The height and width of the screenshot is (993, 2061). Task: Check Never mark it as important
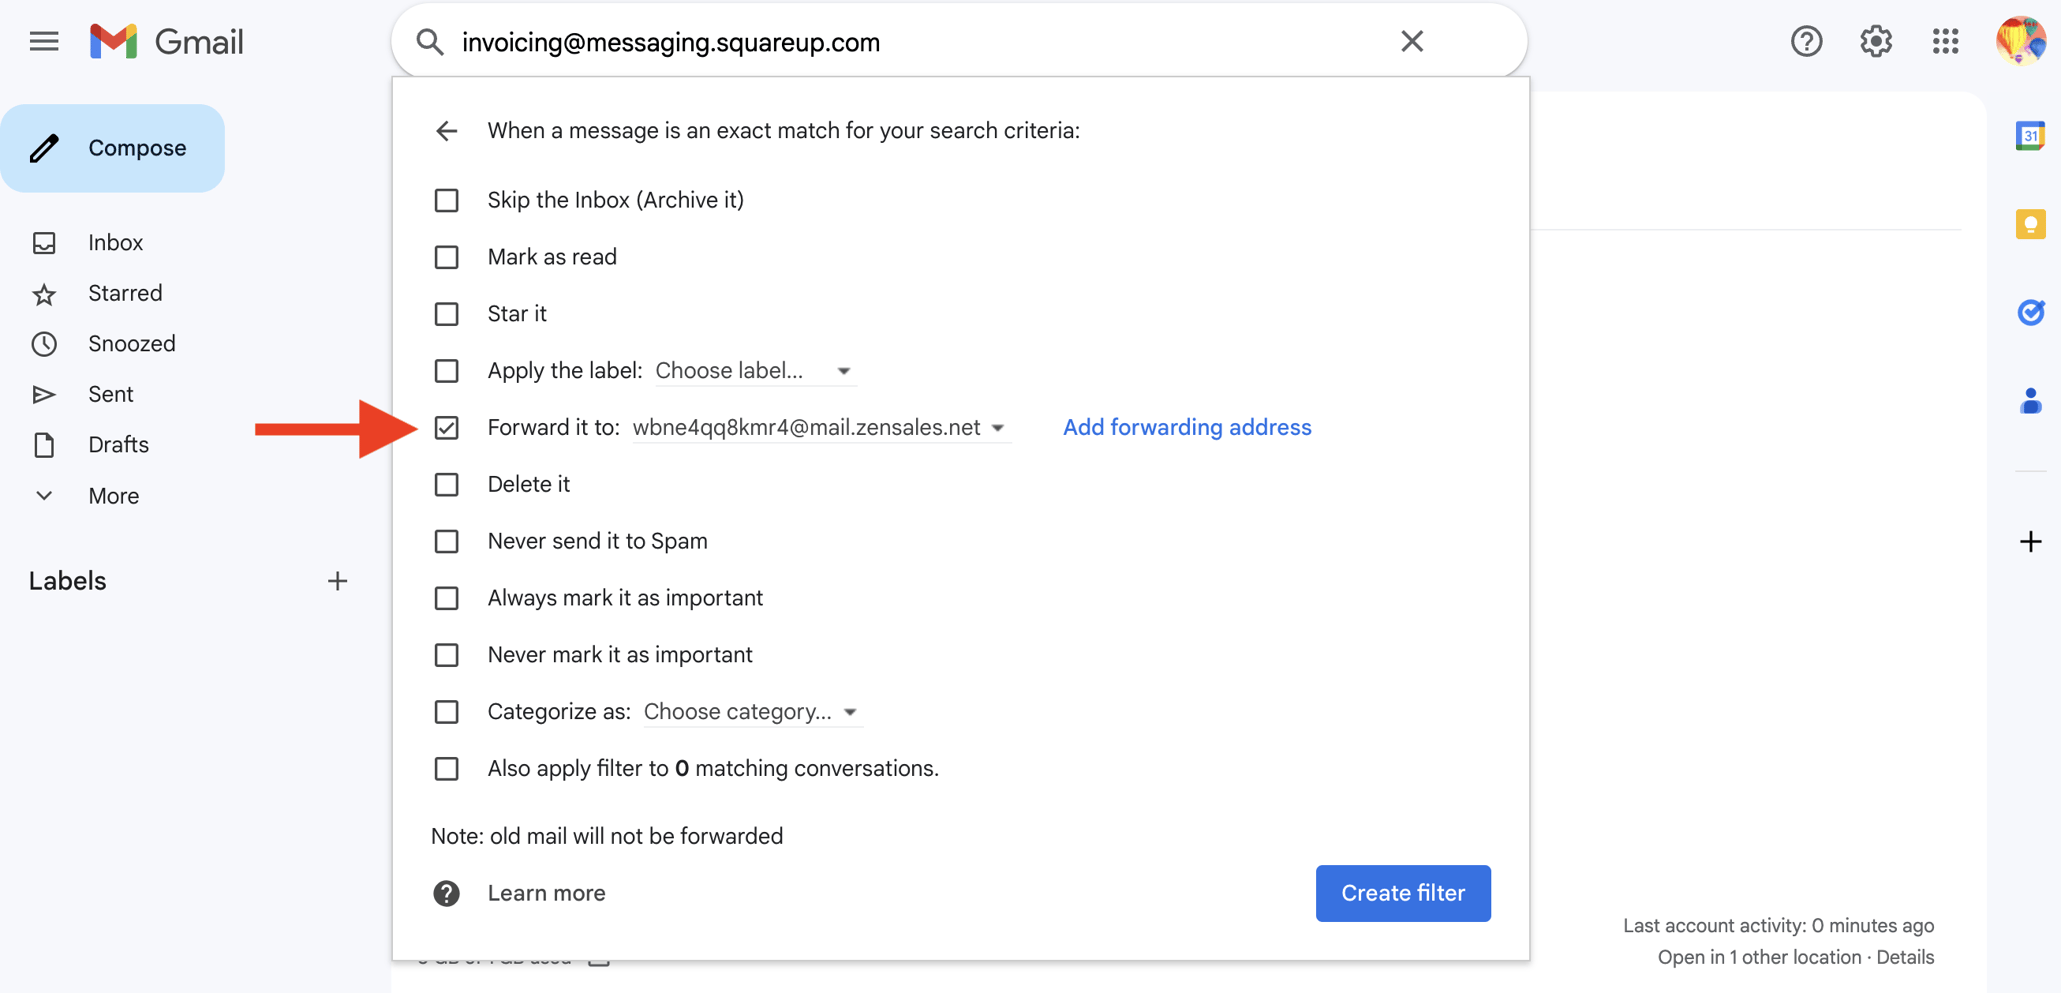[x=446, y=655]
